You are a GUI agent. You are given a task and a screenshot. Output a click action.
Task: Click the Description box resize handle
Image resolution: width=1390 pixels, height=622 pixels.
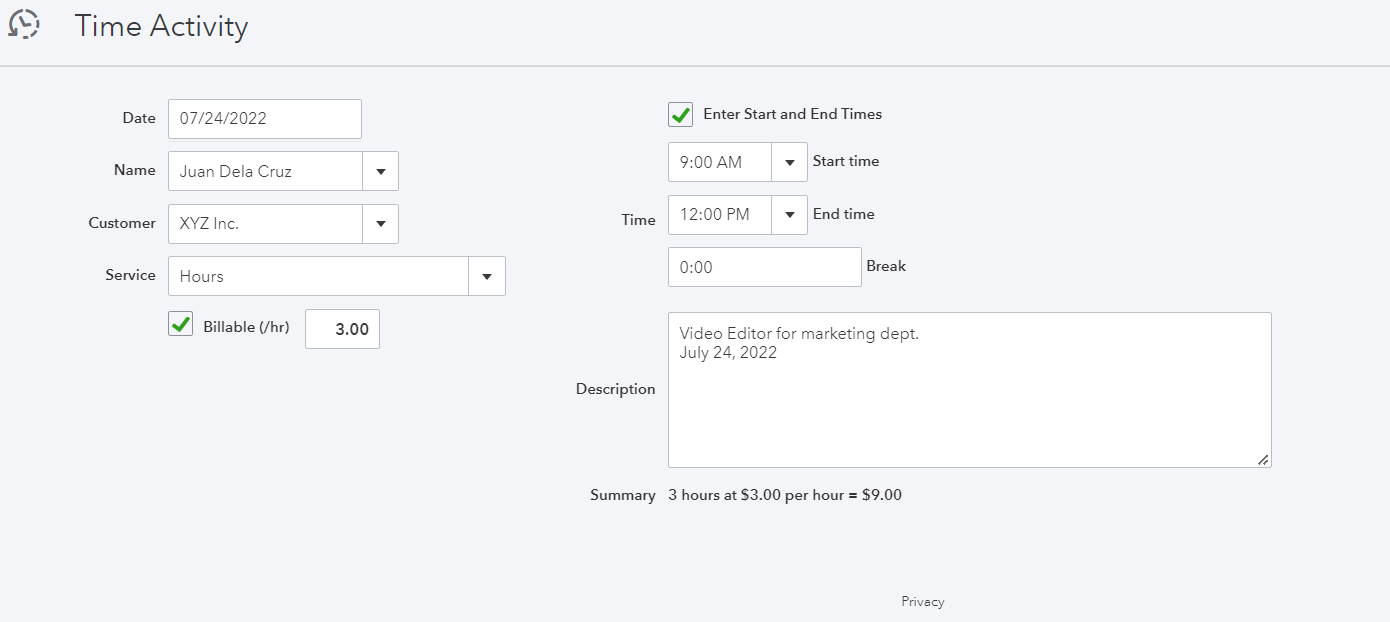click(1263, 460)
